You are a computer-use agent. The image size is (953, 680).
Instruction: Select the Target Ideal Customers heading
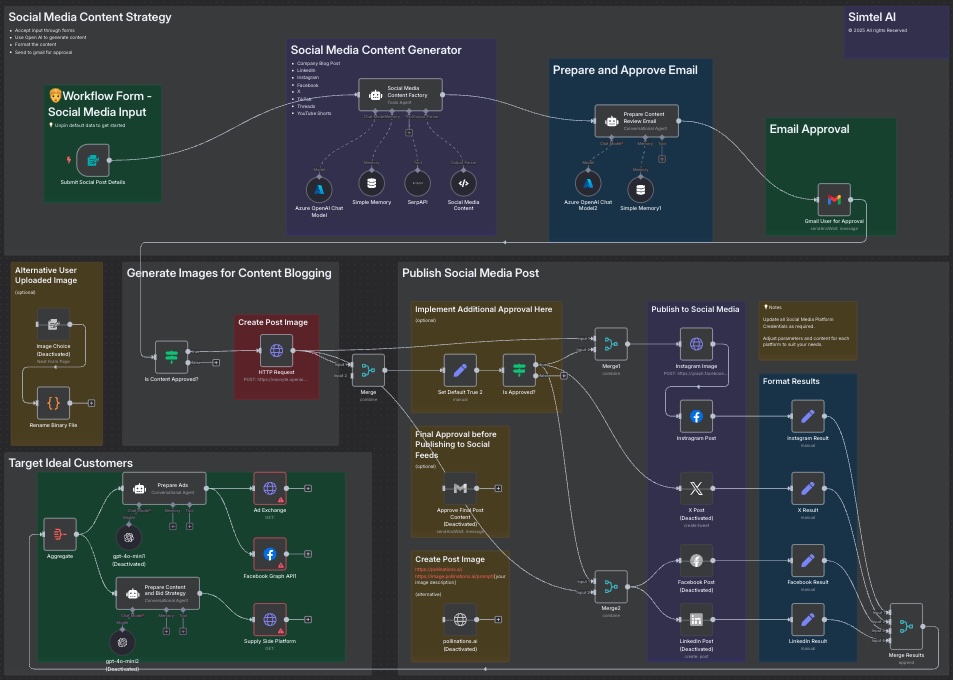point(71,463)
